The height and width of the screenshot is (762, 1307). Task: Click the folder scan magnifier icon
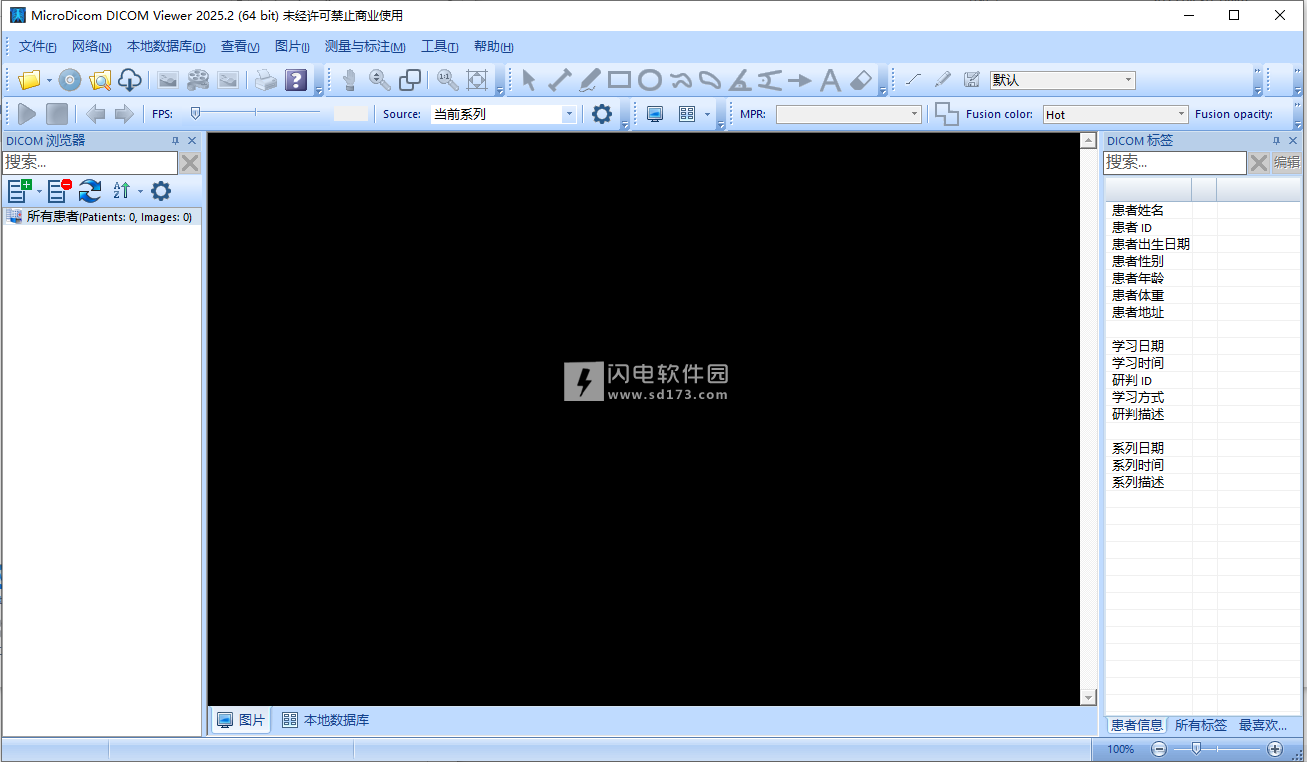[x=100, y=80]
